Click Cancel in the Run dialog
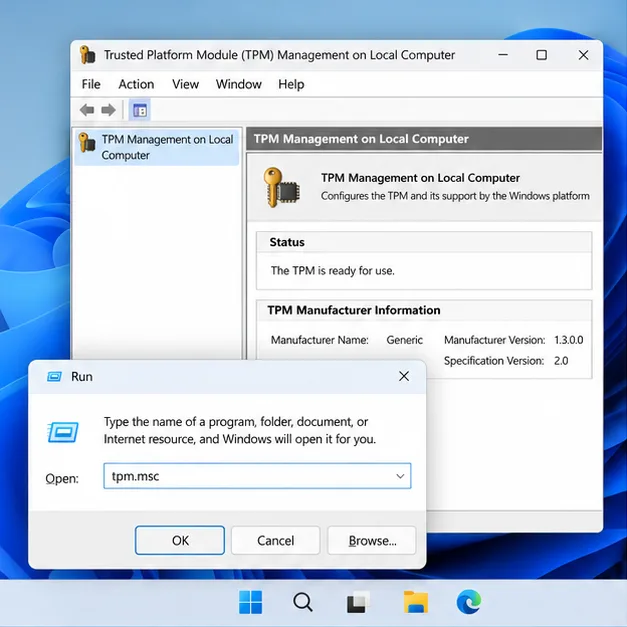This screenshot has width=627, height=627. coord(276,540)
